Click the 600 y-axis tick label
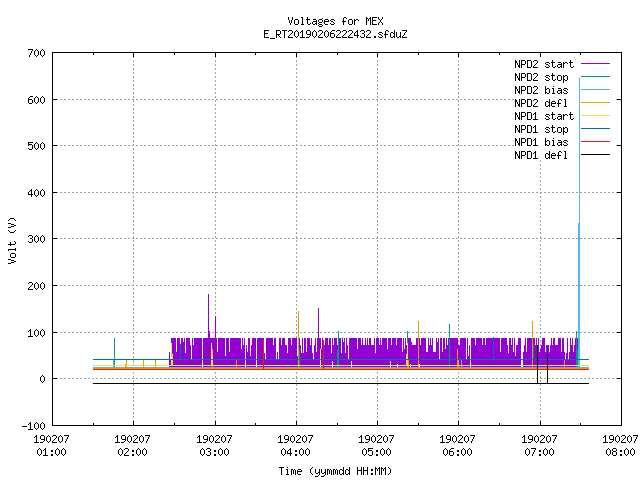Viewport: 640px width, 480px height. (x=37, y=100)
